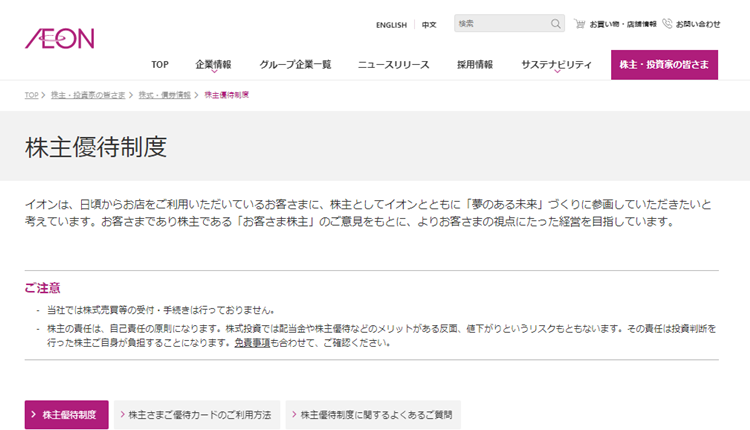Expand サステナビリティ navigation menu
This screenshot has width=750, height=430.
click(x=557, y=65)
